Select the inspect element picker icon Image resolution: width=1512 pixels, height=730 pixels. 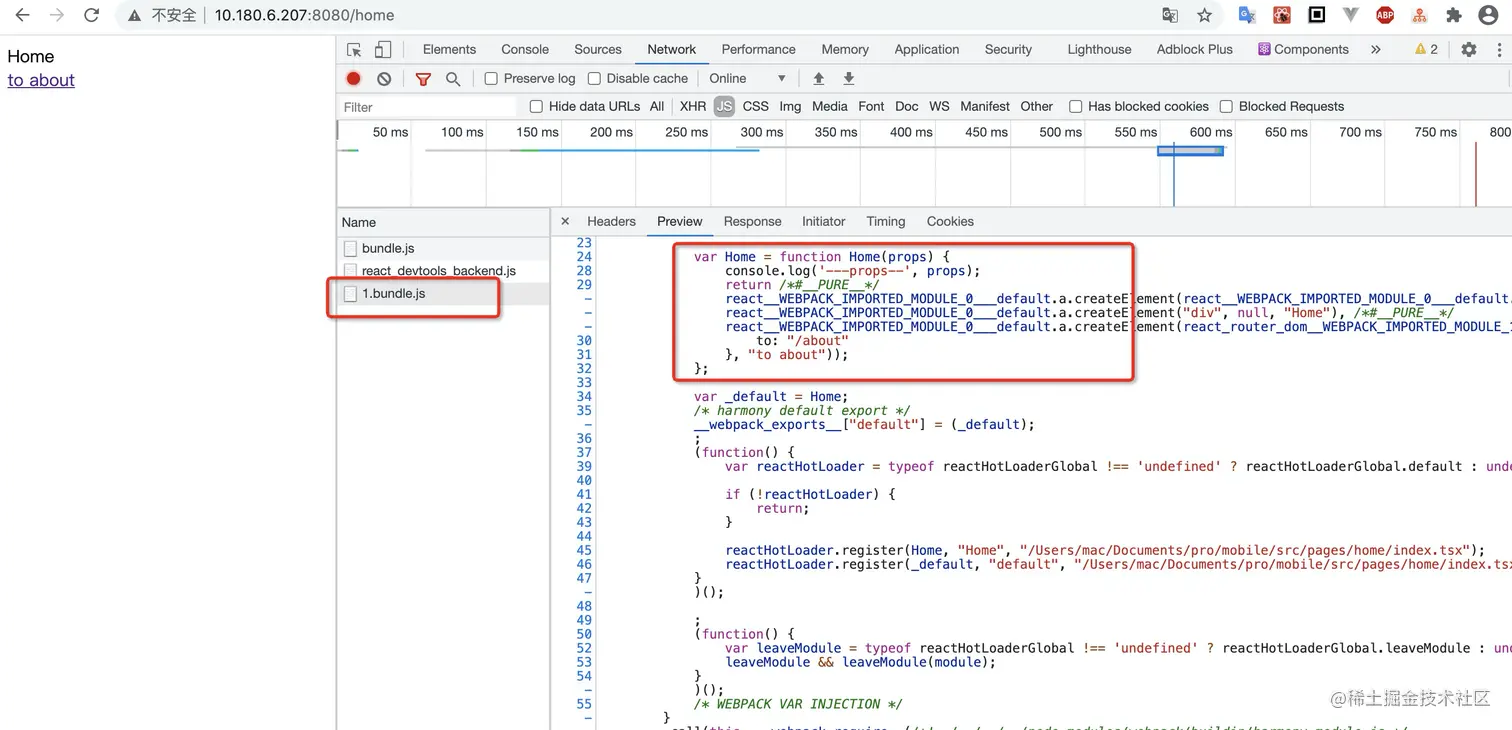[x=354, y=50]
